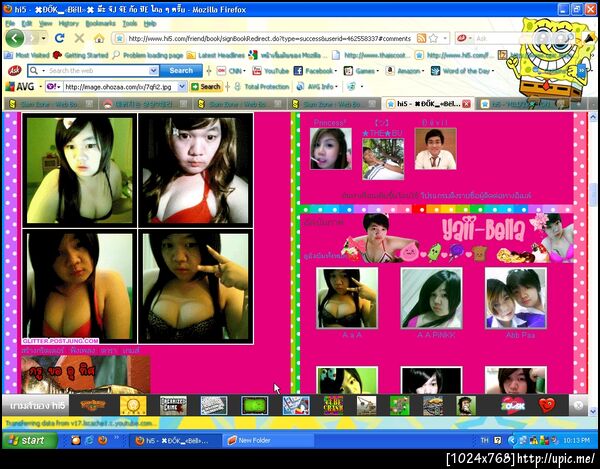The height and width of the screenshot is (469, 600).
Task: Click the AVG logo on toolbar
Action: pyautogui.click(x=20, y=87)
